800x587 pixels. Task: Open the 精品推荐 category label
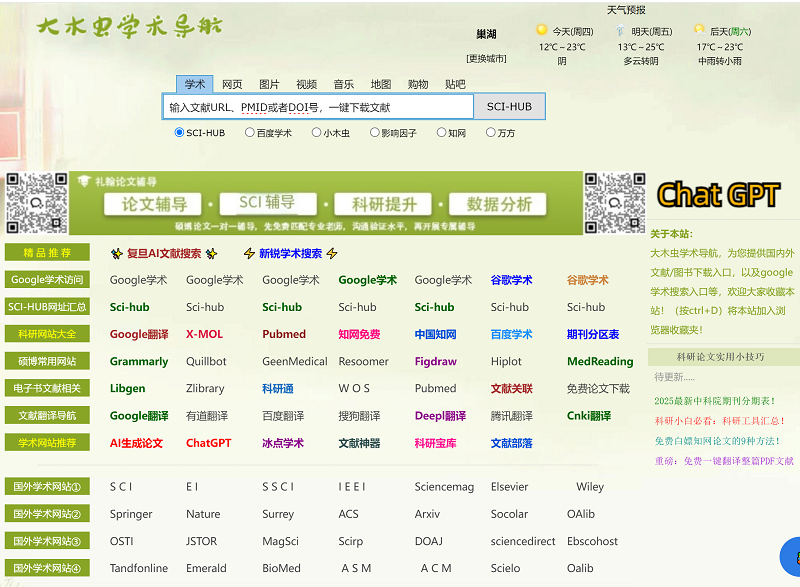[x=47, y=252]
